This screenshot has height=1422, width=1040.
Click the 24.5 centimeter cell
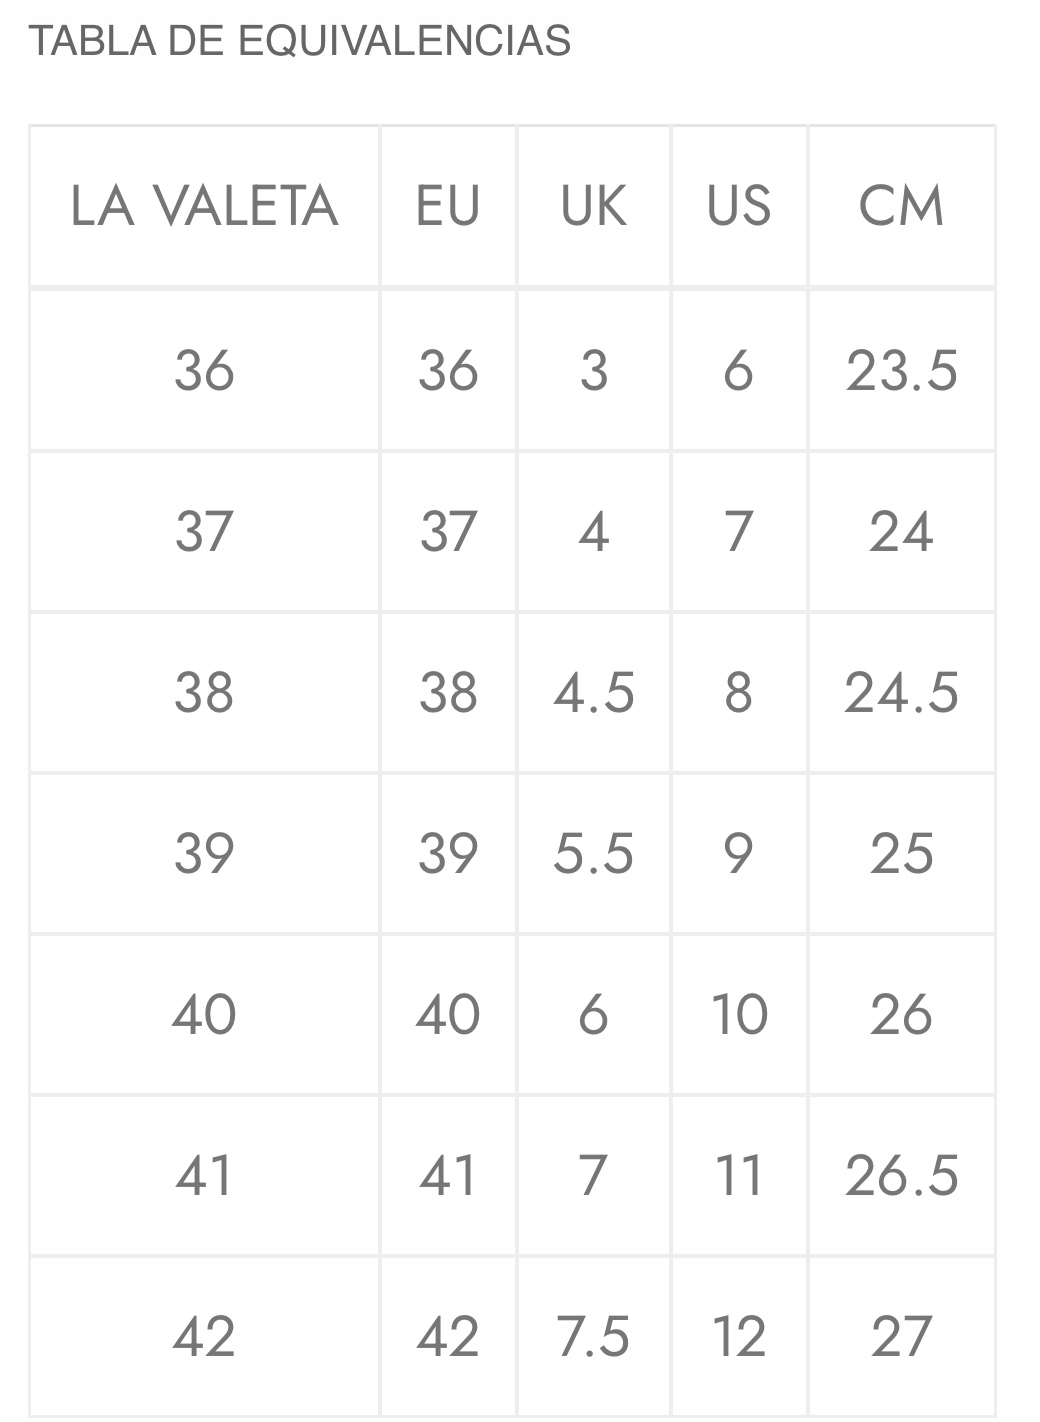pyautogui.click(x=901, y=692)
